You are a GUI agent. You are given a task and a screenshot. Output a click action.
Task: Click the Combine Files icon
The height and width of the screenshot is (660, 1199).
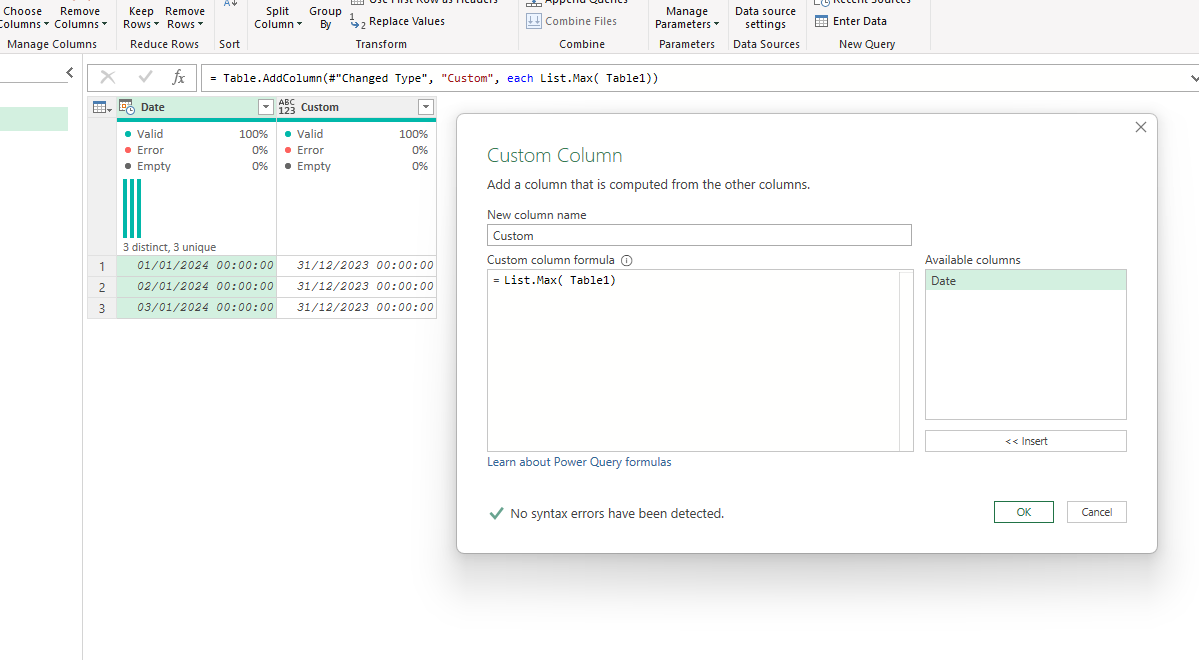(x=534, y=21)
